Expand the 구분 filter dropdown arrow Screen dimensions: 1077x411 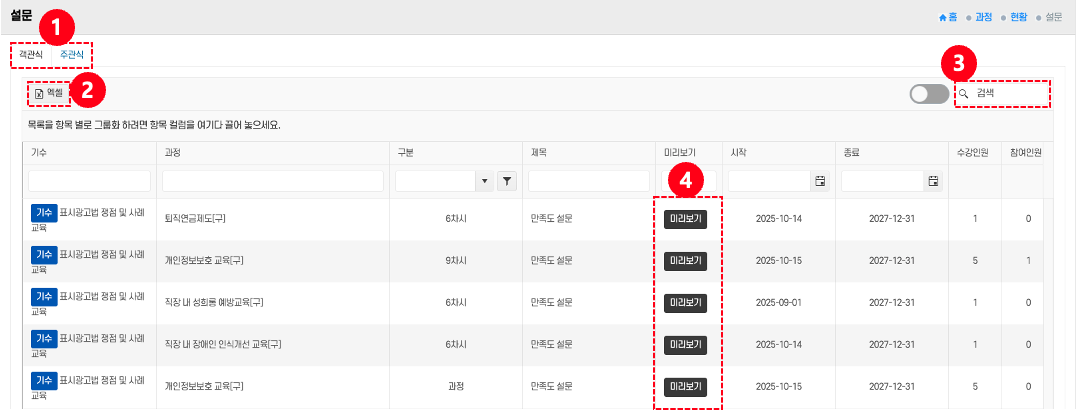(485, 181)
